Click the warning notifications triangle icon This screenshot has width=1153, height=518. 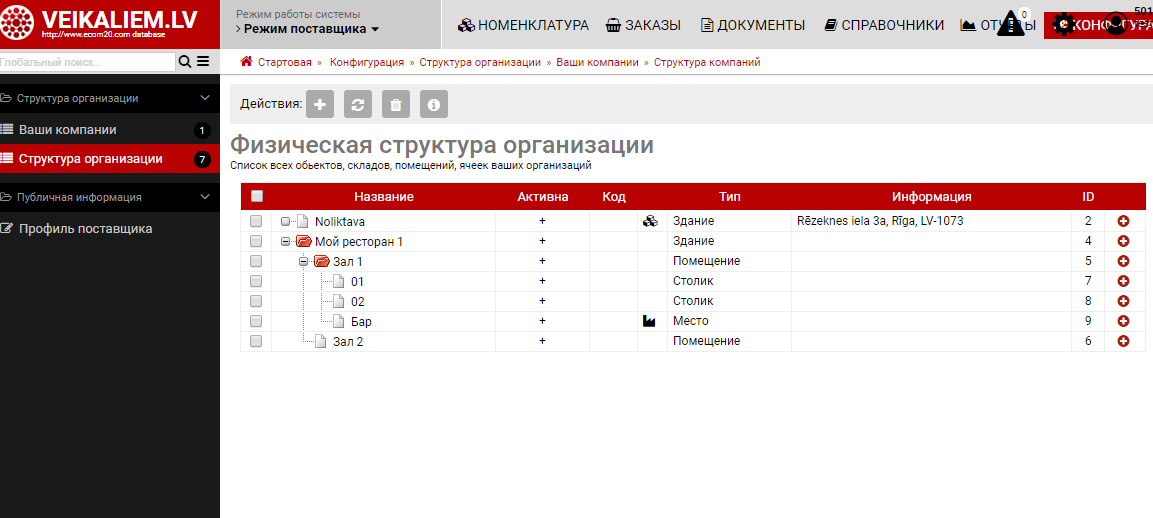tap(1011, 25)
